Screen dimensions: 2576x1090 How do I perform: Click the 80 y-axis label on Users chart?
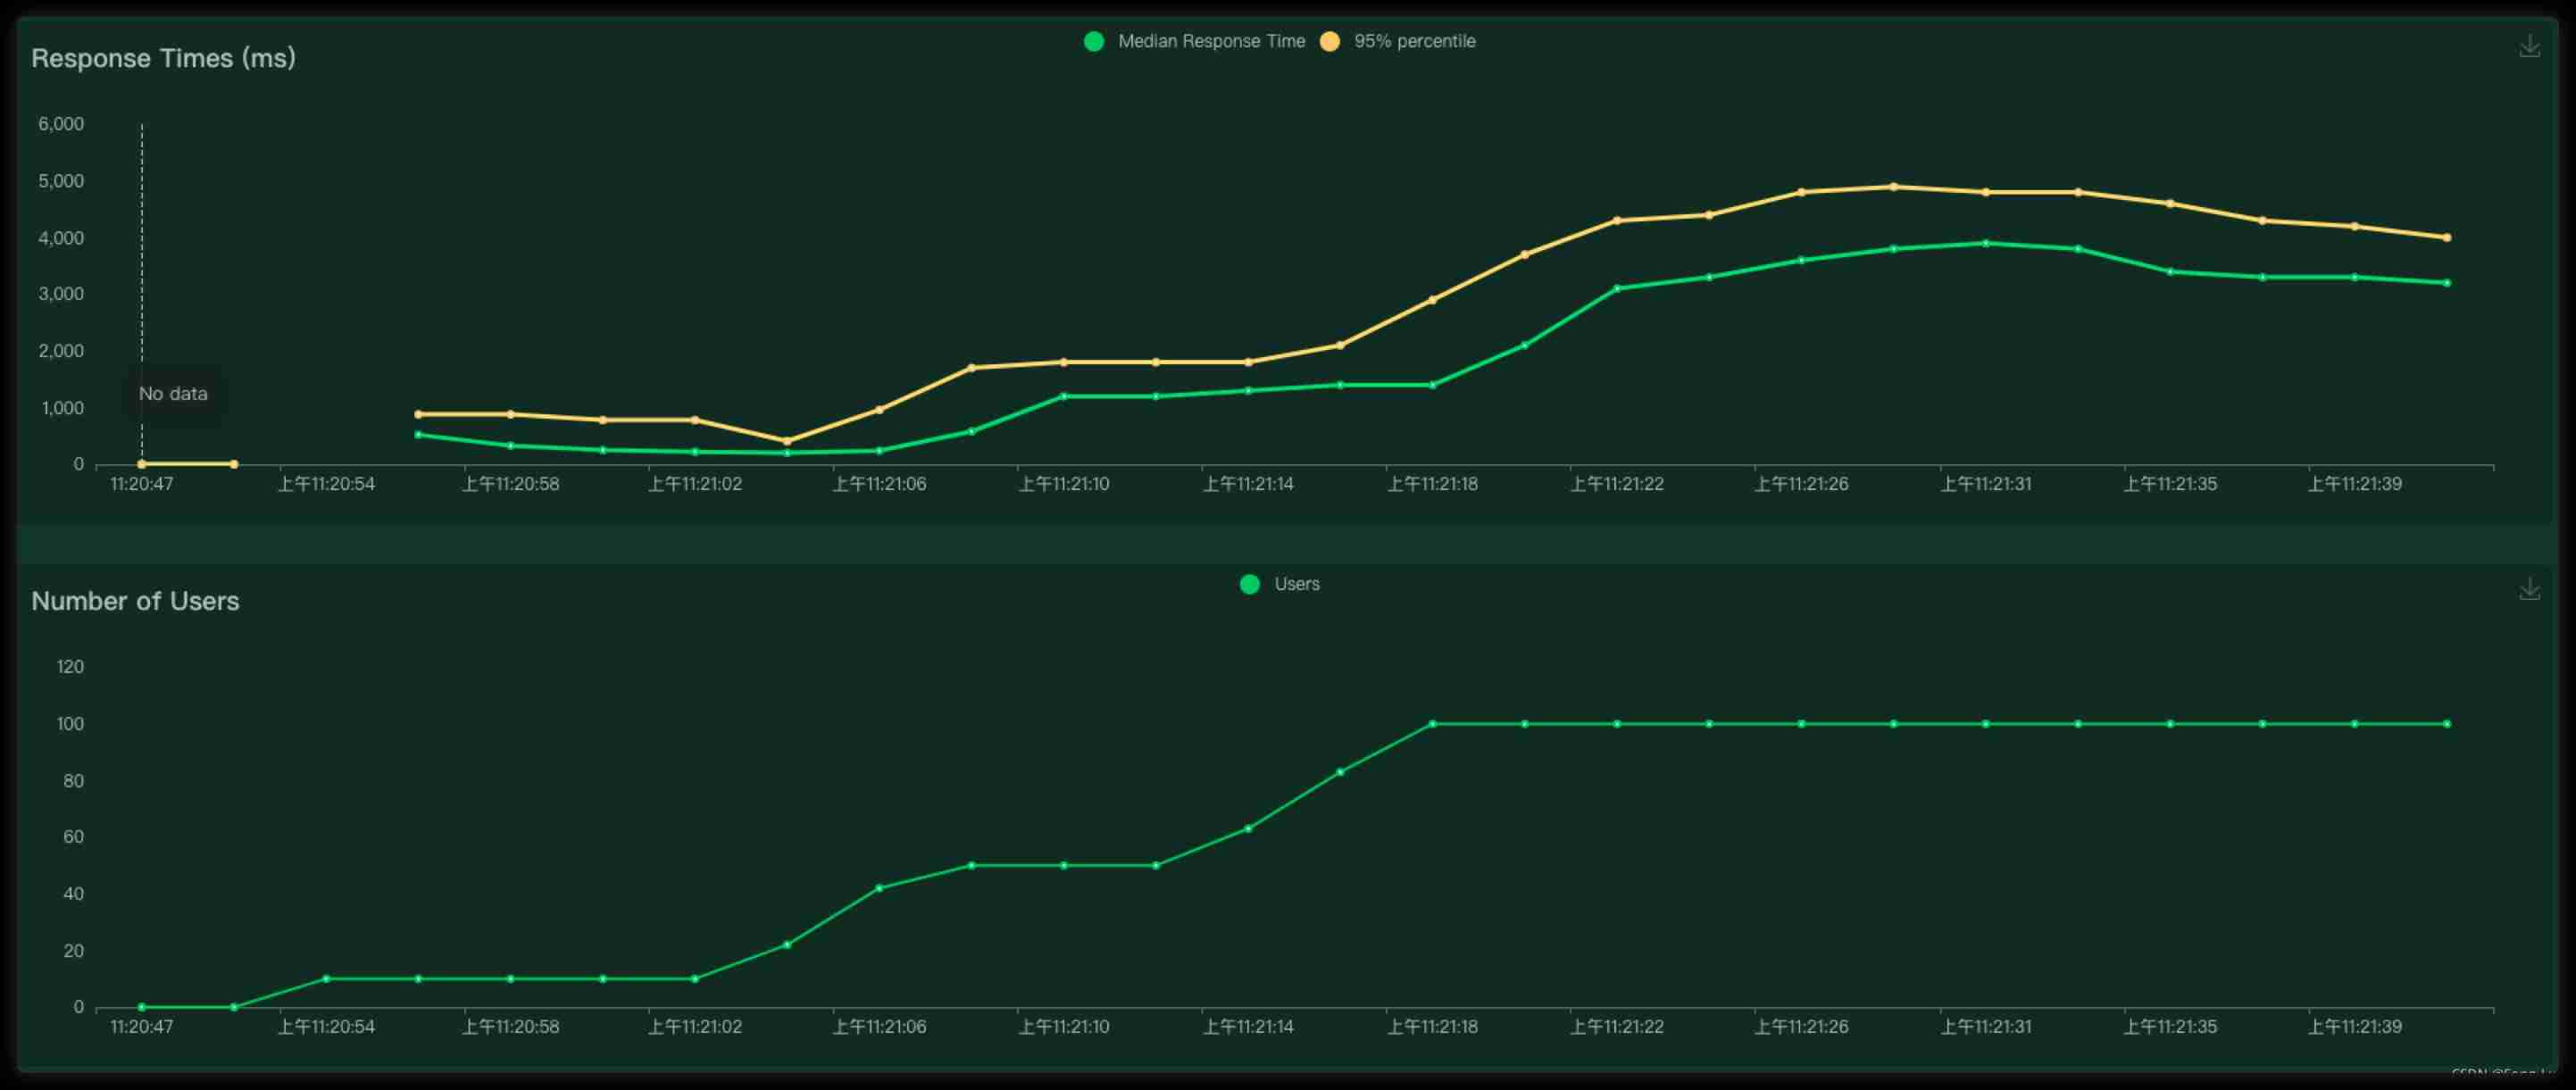pos(74,781)
